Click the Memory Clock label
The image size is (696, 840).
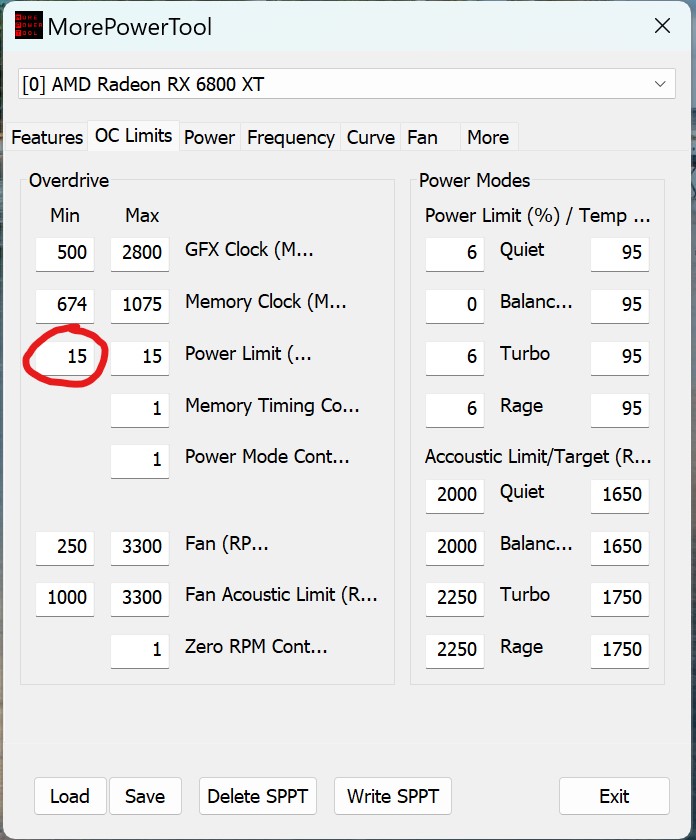click(266, 302)
